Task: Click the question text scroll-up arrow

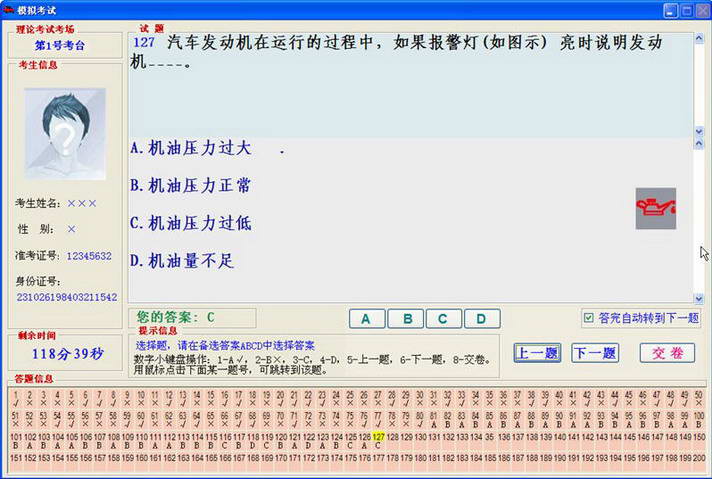Action: click(699, 39)
